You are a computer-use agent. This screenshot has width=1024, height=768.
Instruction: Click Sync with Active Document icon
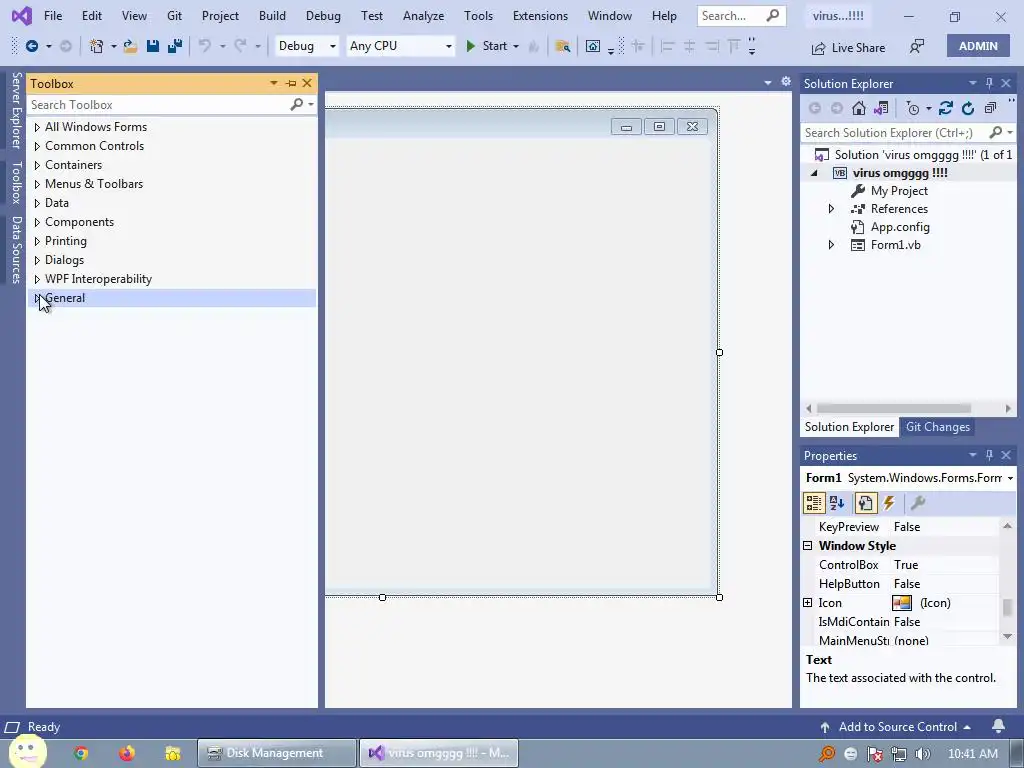point(946,108)
